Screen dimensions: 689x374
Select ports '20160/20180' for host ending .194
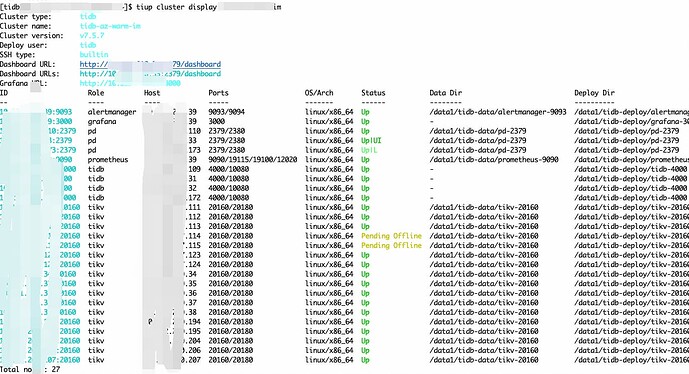pos(231,322)
